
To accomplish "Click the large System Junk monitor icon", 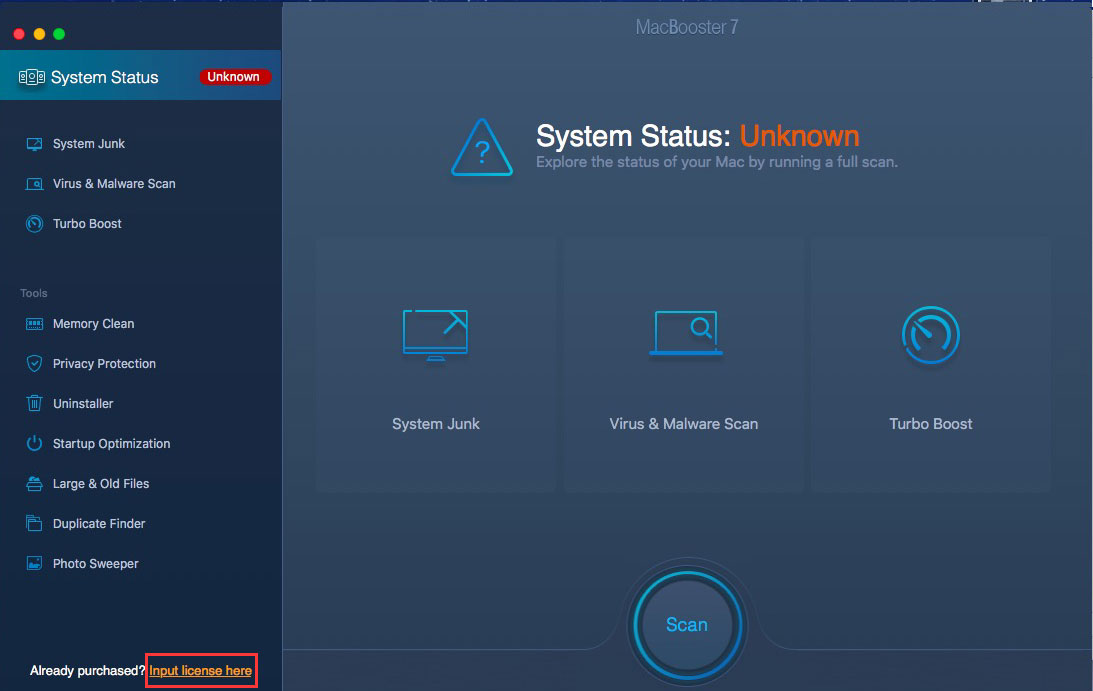I will [436, 335].
